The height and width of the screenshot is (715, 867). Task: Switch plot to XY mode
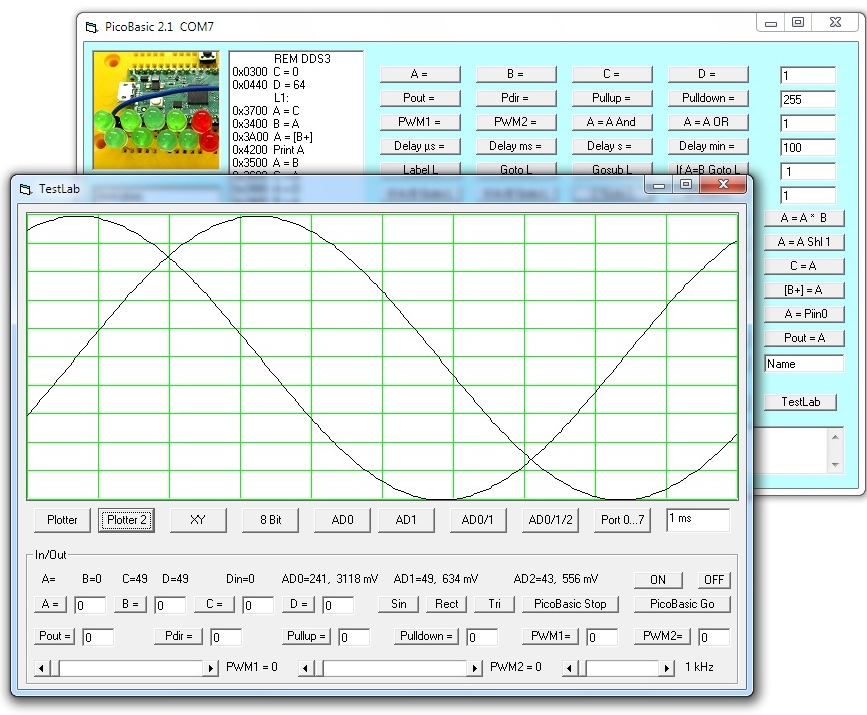coord(198,520)
